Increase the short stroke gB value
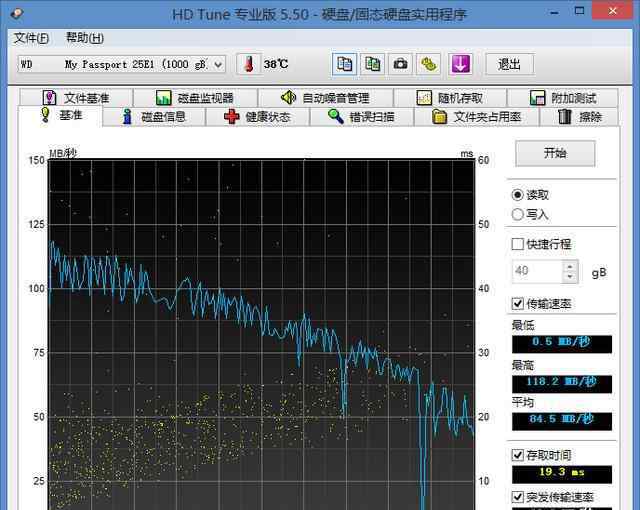The height and width of the screenshot is (510, 640). pos(570,266)
